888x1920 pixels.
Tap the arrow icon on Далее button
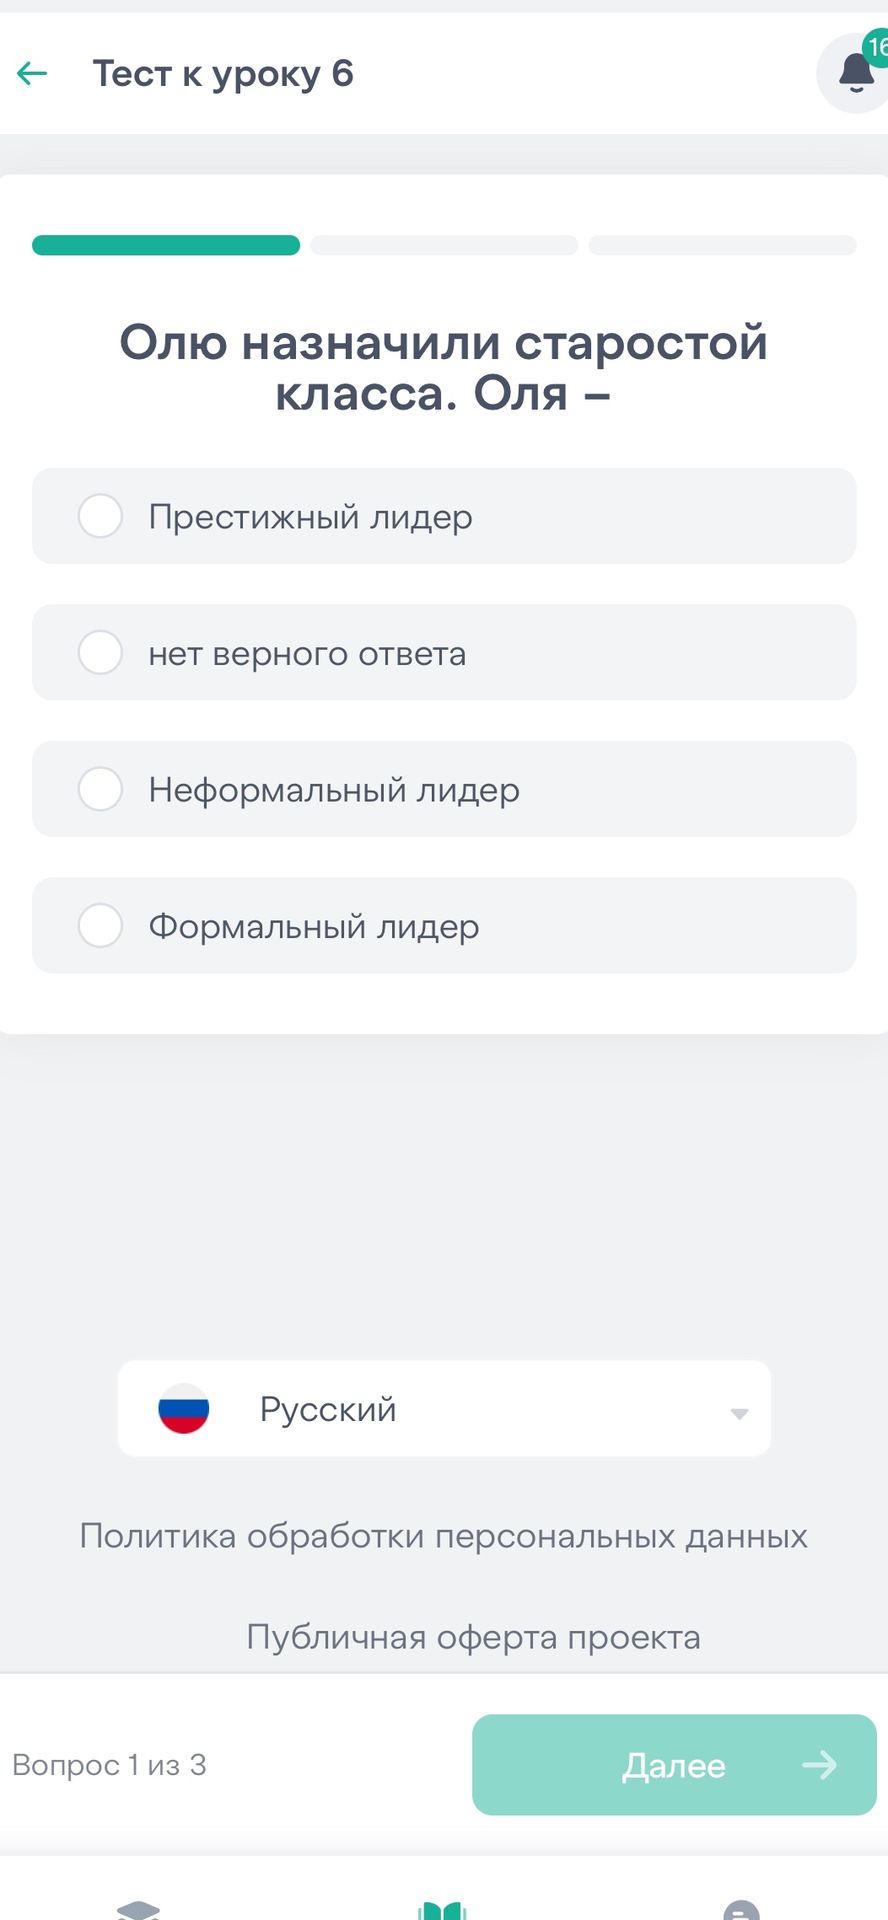(819, 1764)
